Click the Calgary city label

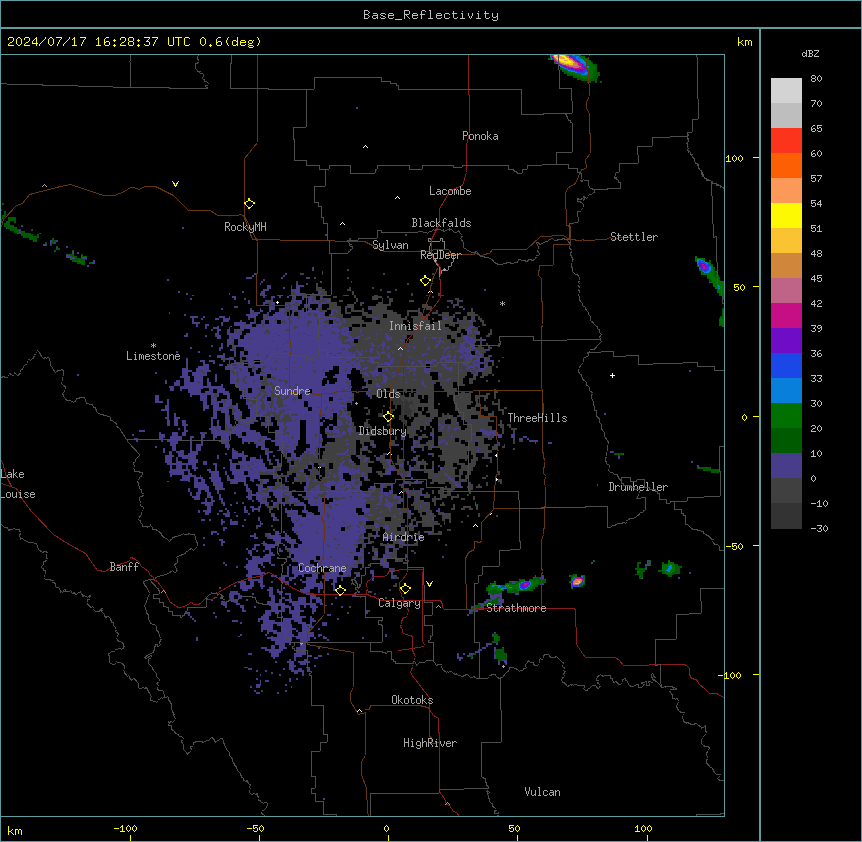(399, 603)
